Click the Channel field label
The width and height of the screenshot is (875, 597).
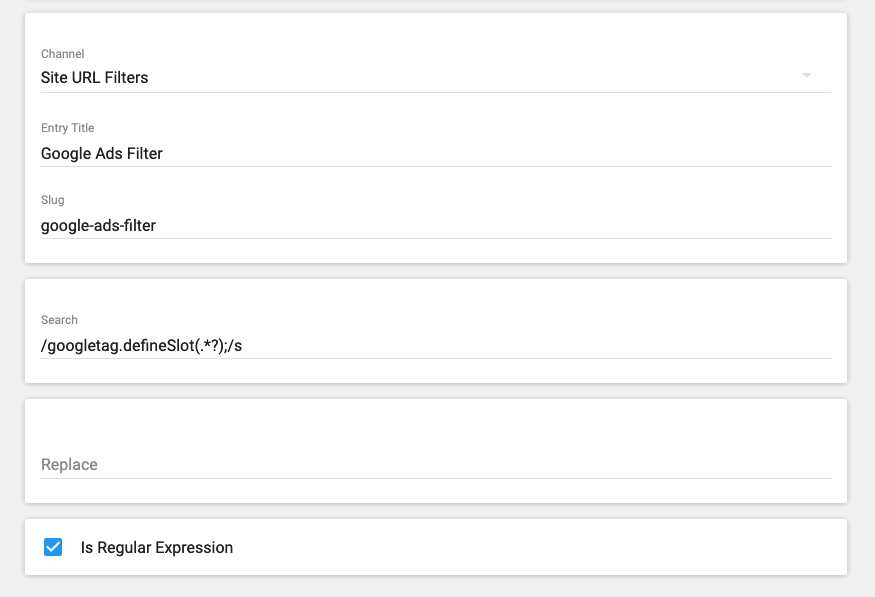coord(63,53)
